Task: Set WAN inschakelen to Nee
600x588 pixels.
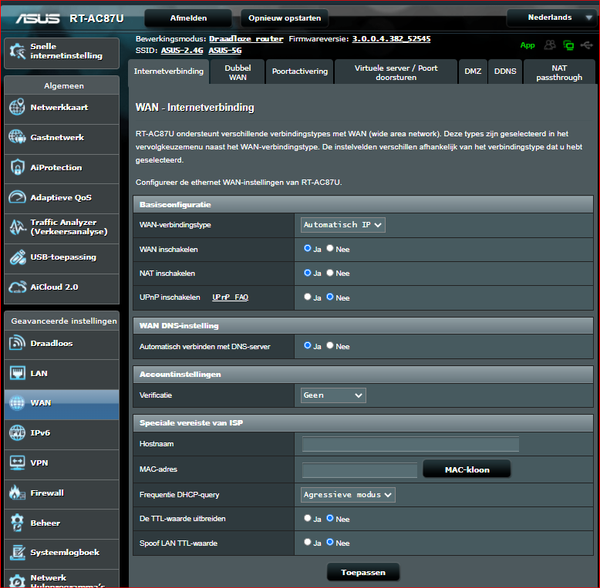Action: [x=330, y=248]
